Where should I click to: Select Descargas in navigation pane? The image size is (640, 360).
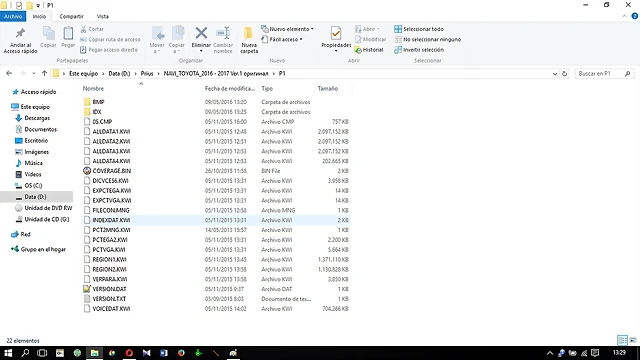[37, 118]
